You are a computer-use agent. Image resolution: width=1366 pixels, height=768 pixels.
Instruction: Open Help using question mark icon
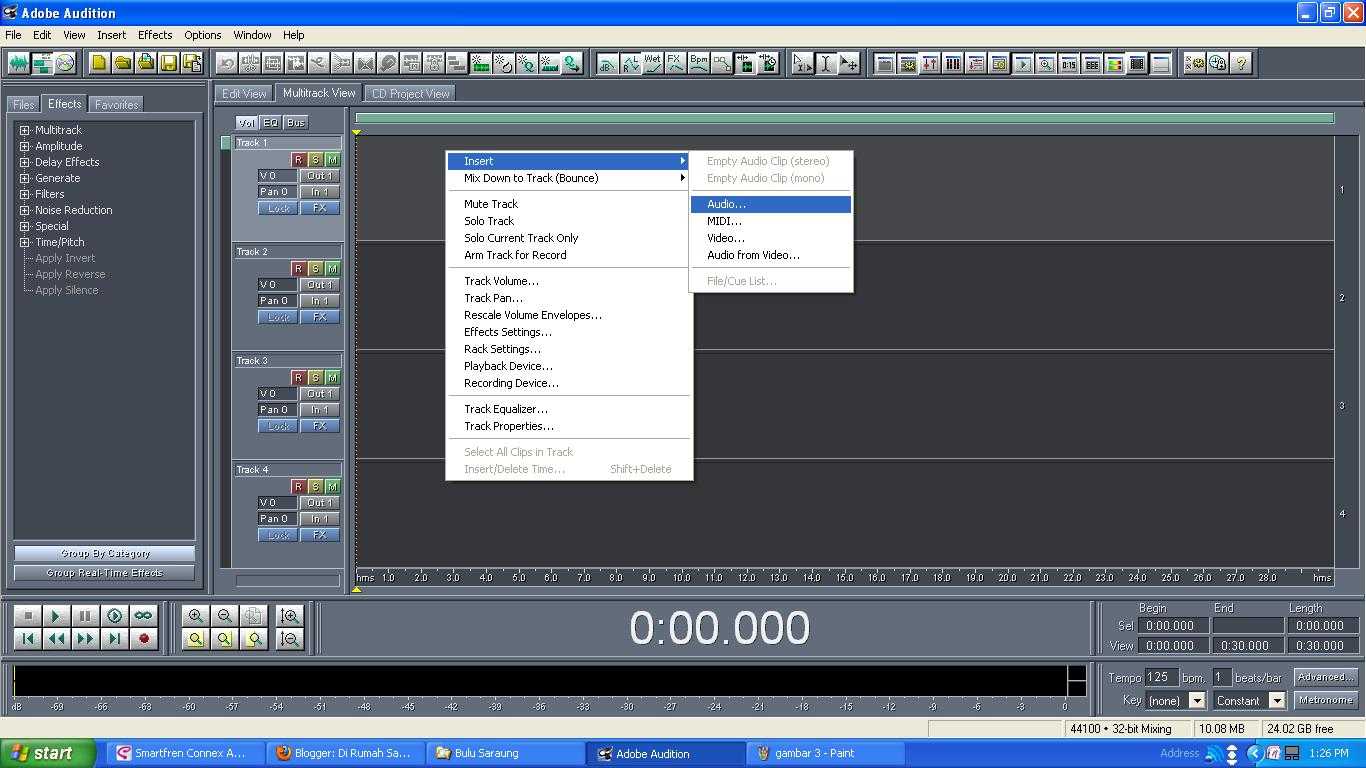(x=1241, y=63)
